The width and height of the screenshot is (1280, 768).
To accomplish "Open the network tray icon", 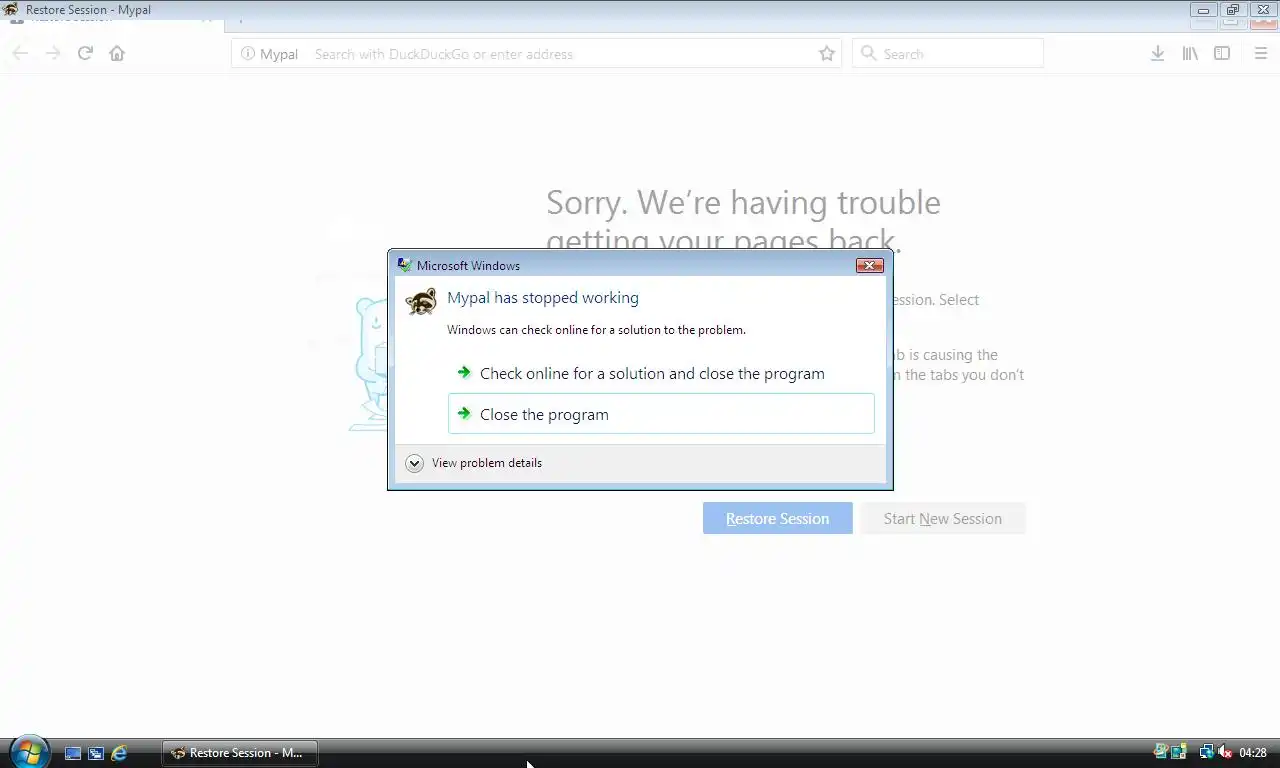I will click(x=1206, y=752).
